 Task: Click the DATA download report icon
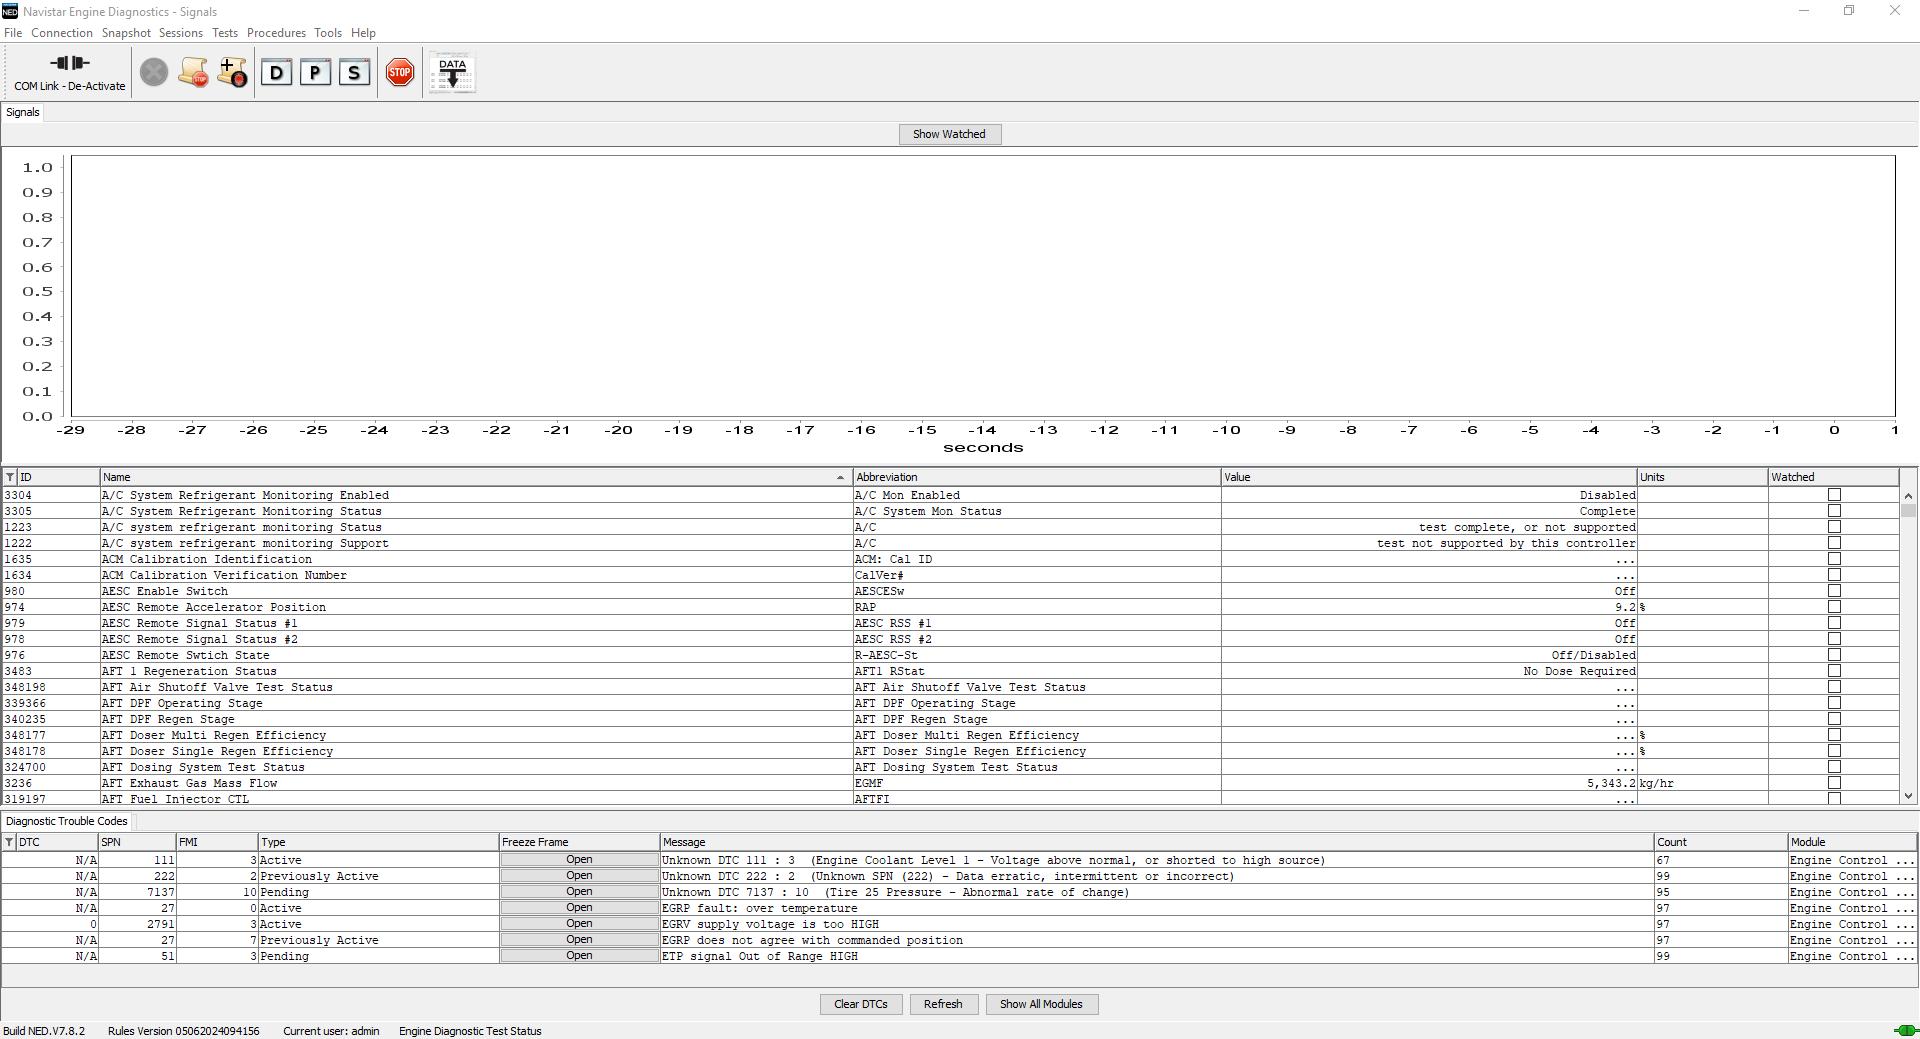tap(452, 72)
